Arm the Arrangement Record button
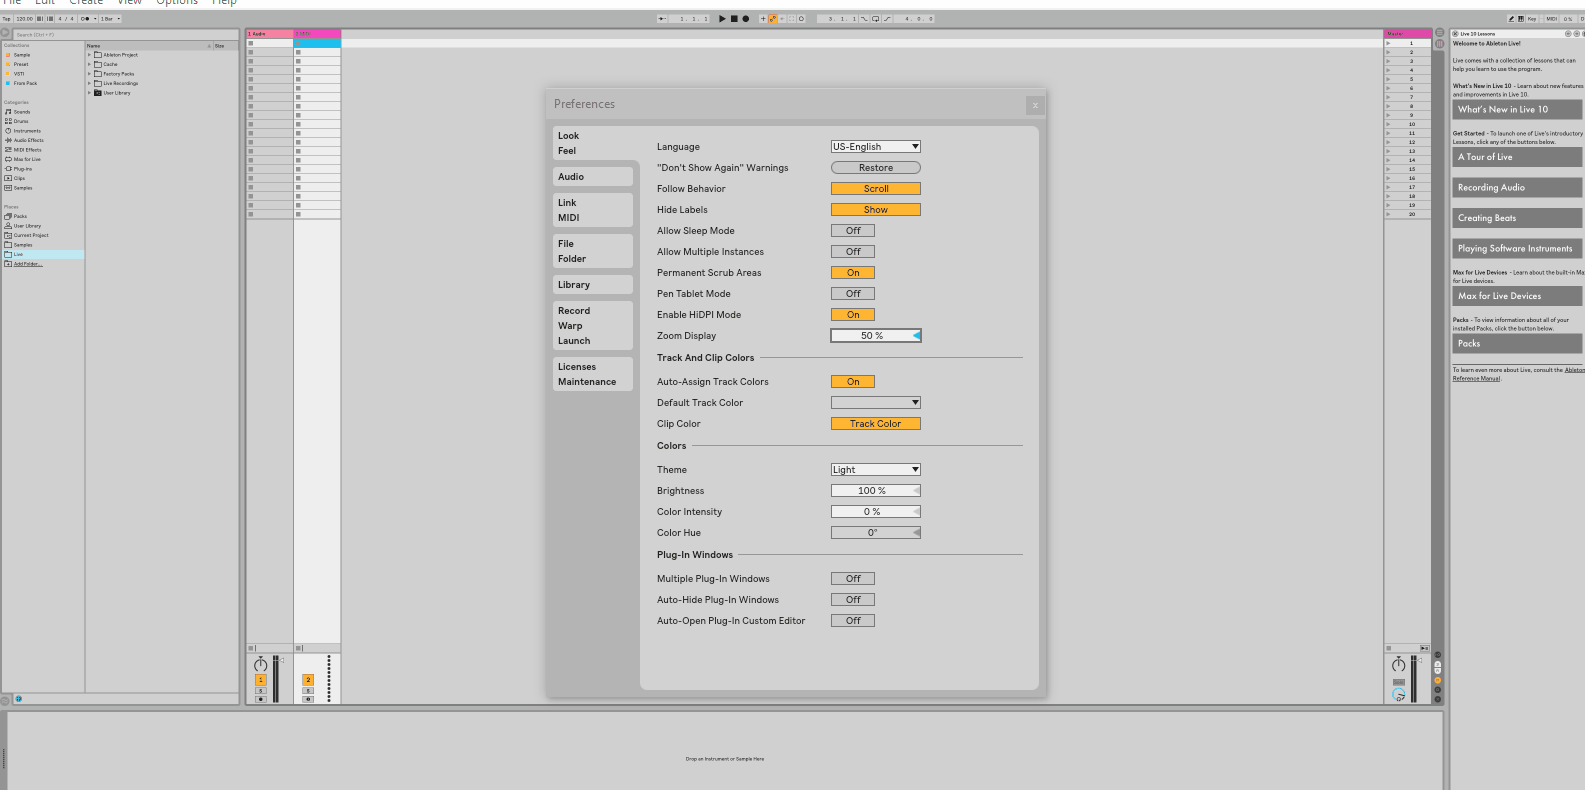This screenshot has width=1585, height=790. (745, 19)
